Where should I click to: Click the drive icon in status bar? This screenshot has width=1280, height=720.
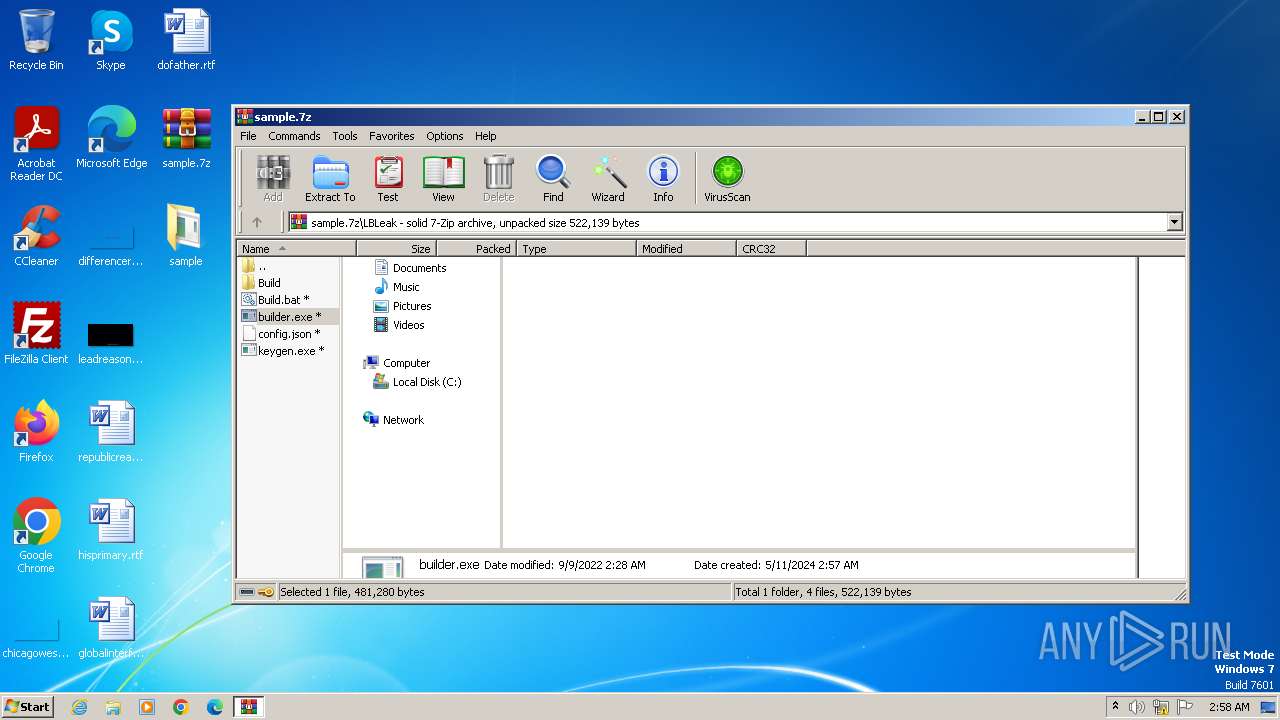coord(247,592)
